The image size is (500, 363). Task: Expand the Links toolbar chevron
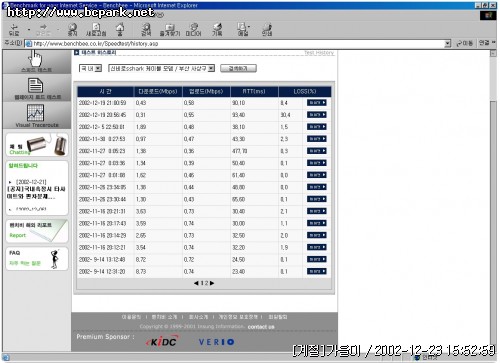[494, 43]
